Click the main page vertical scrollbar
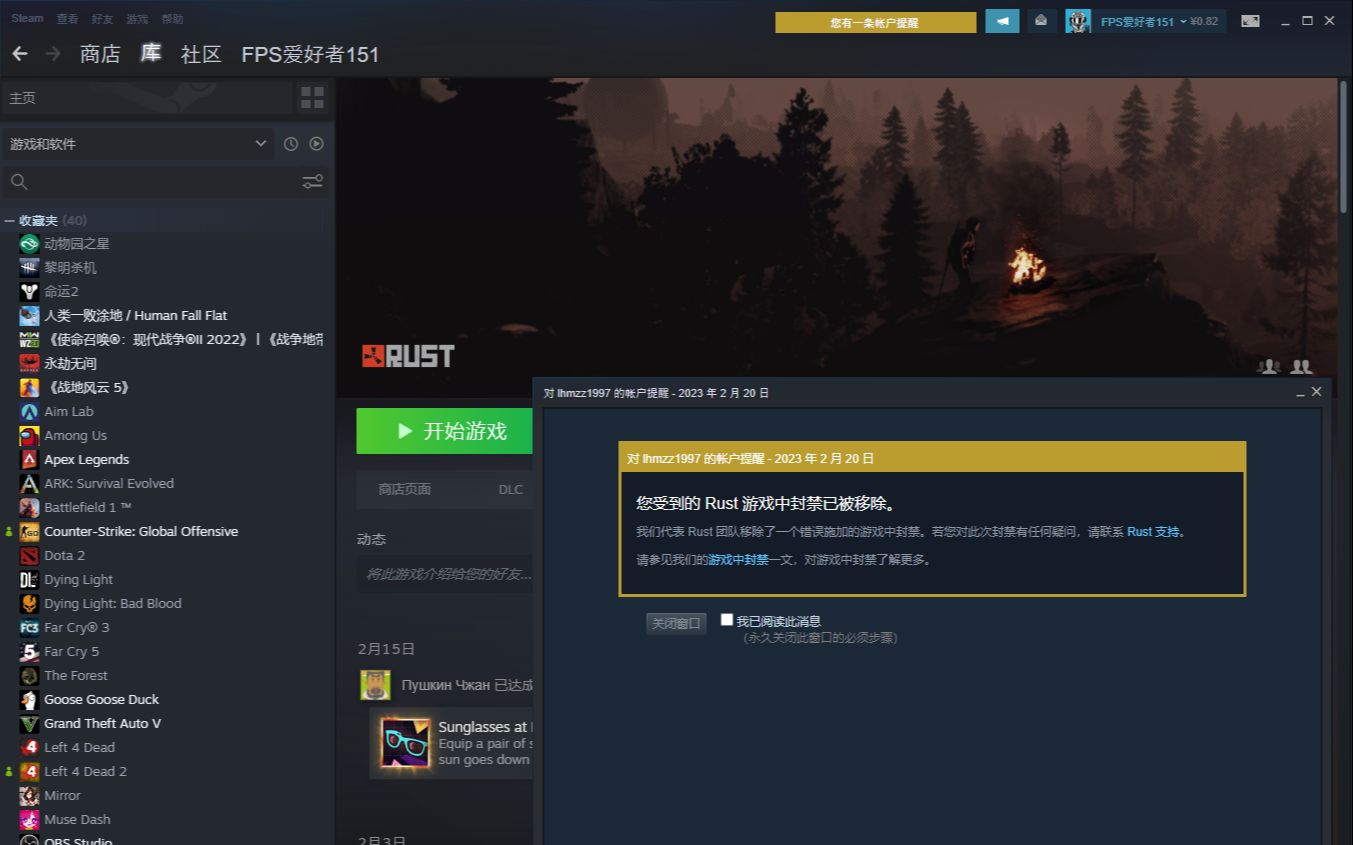Image resolution: width=1353 pixels, height=845 pixels. click(1344, 145)
